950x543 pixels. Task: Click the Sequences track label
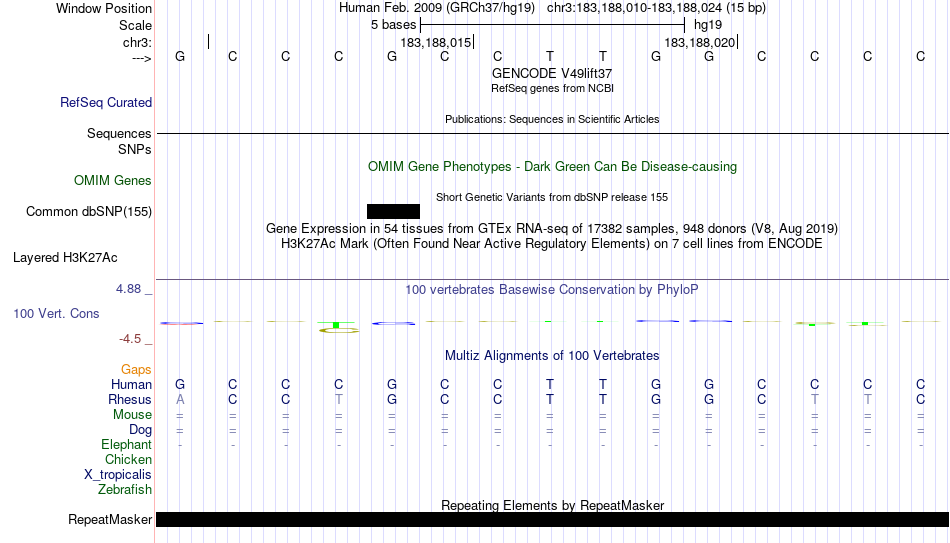click(x=119, y=133)
